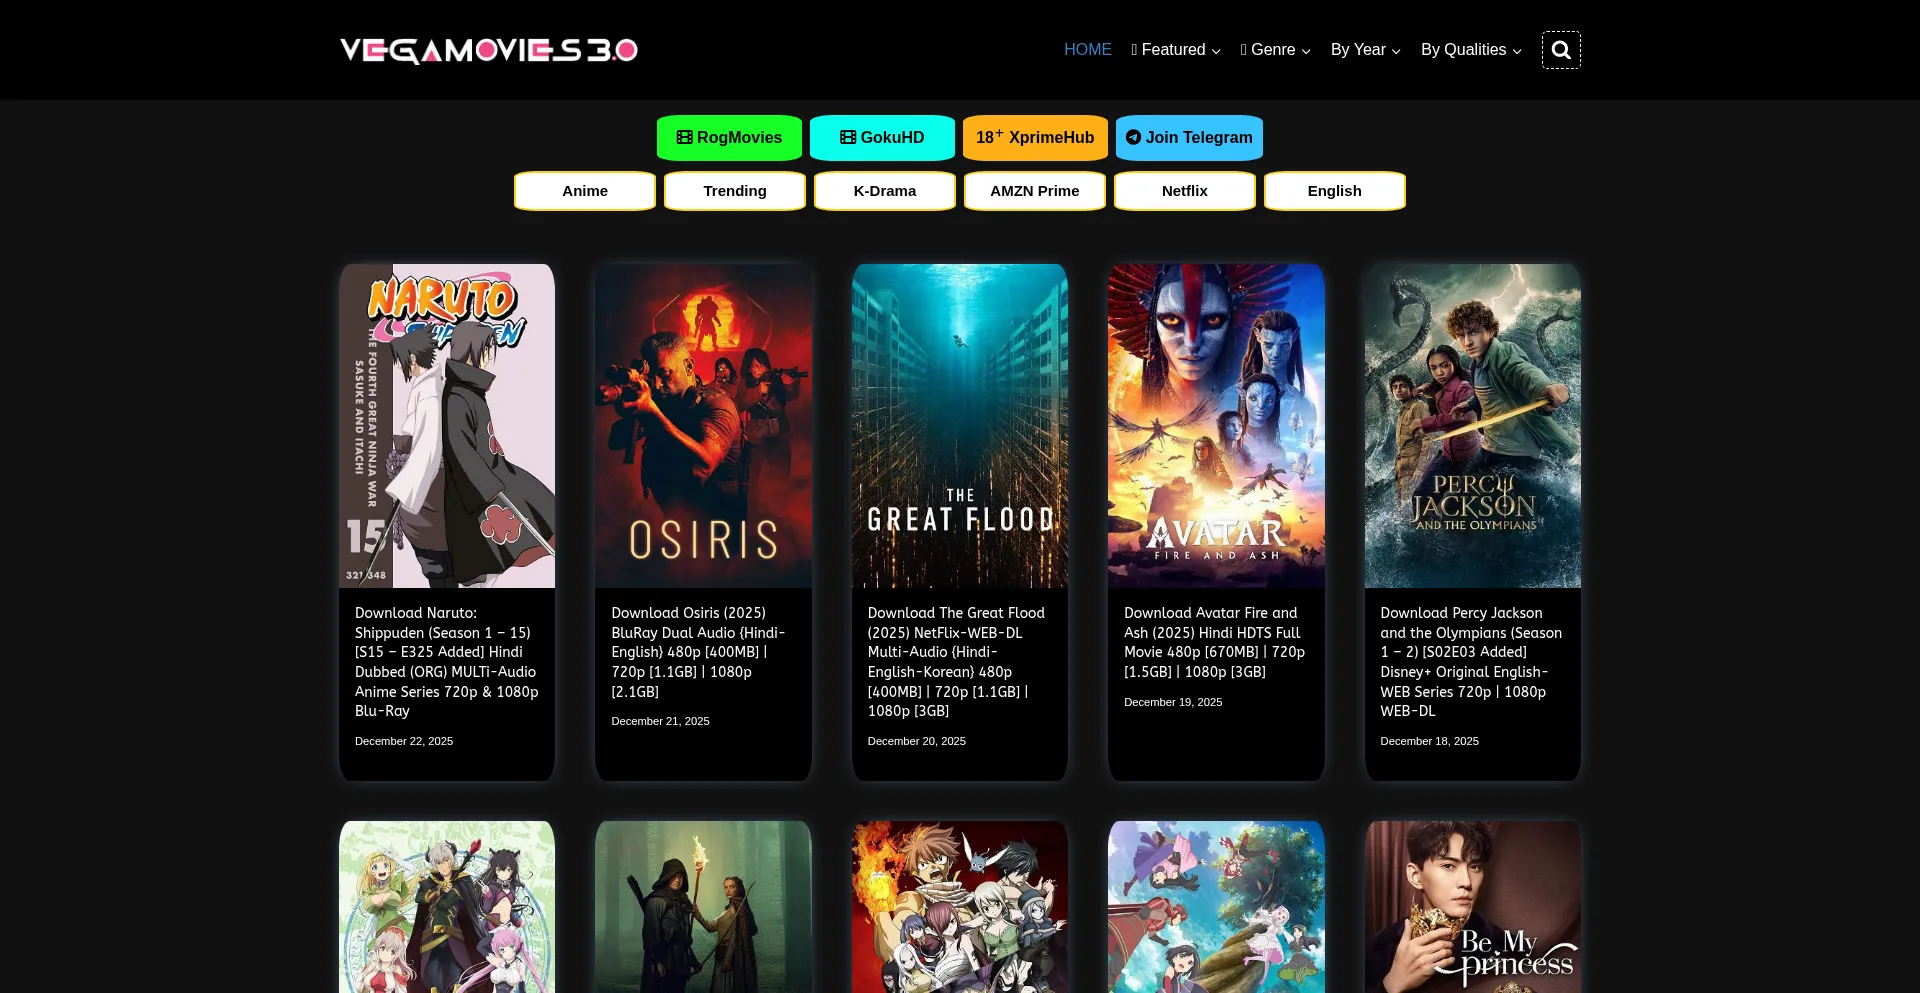Click the Telegram paper-plane icon
Image resolution: width=1920 pixels, height=993 pixels.
[1133, 137]
